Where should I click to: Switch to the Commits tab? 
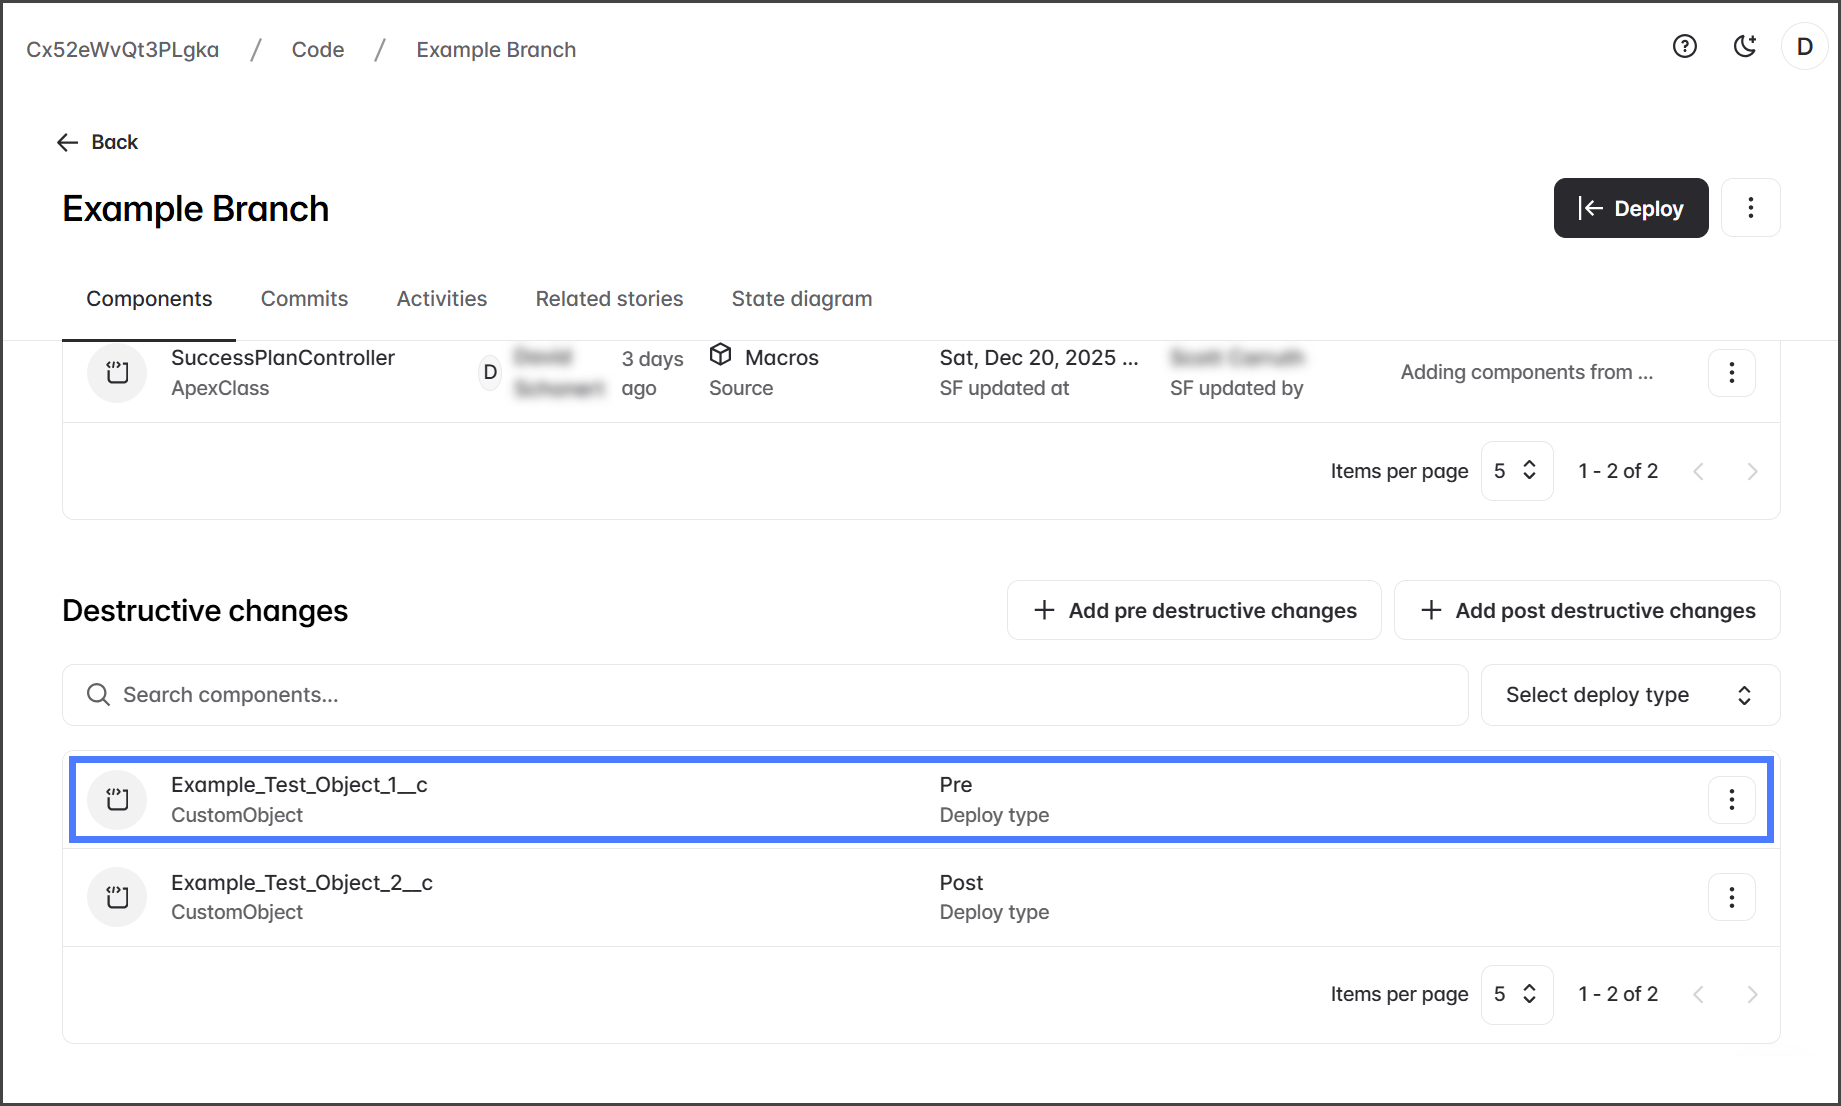pos(304,299)
